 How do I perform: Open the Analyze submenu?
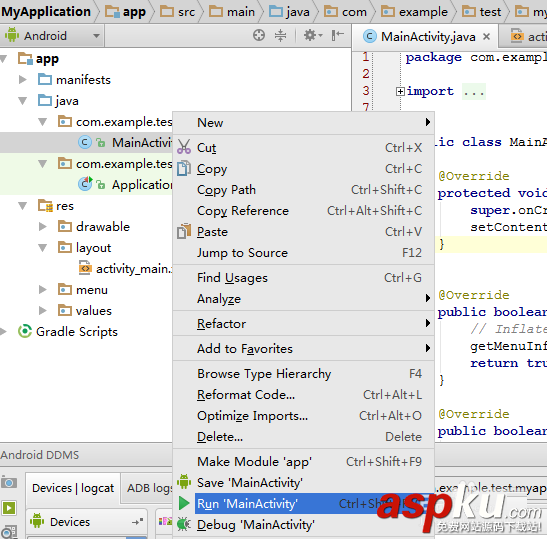pos(304,299)
